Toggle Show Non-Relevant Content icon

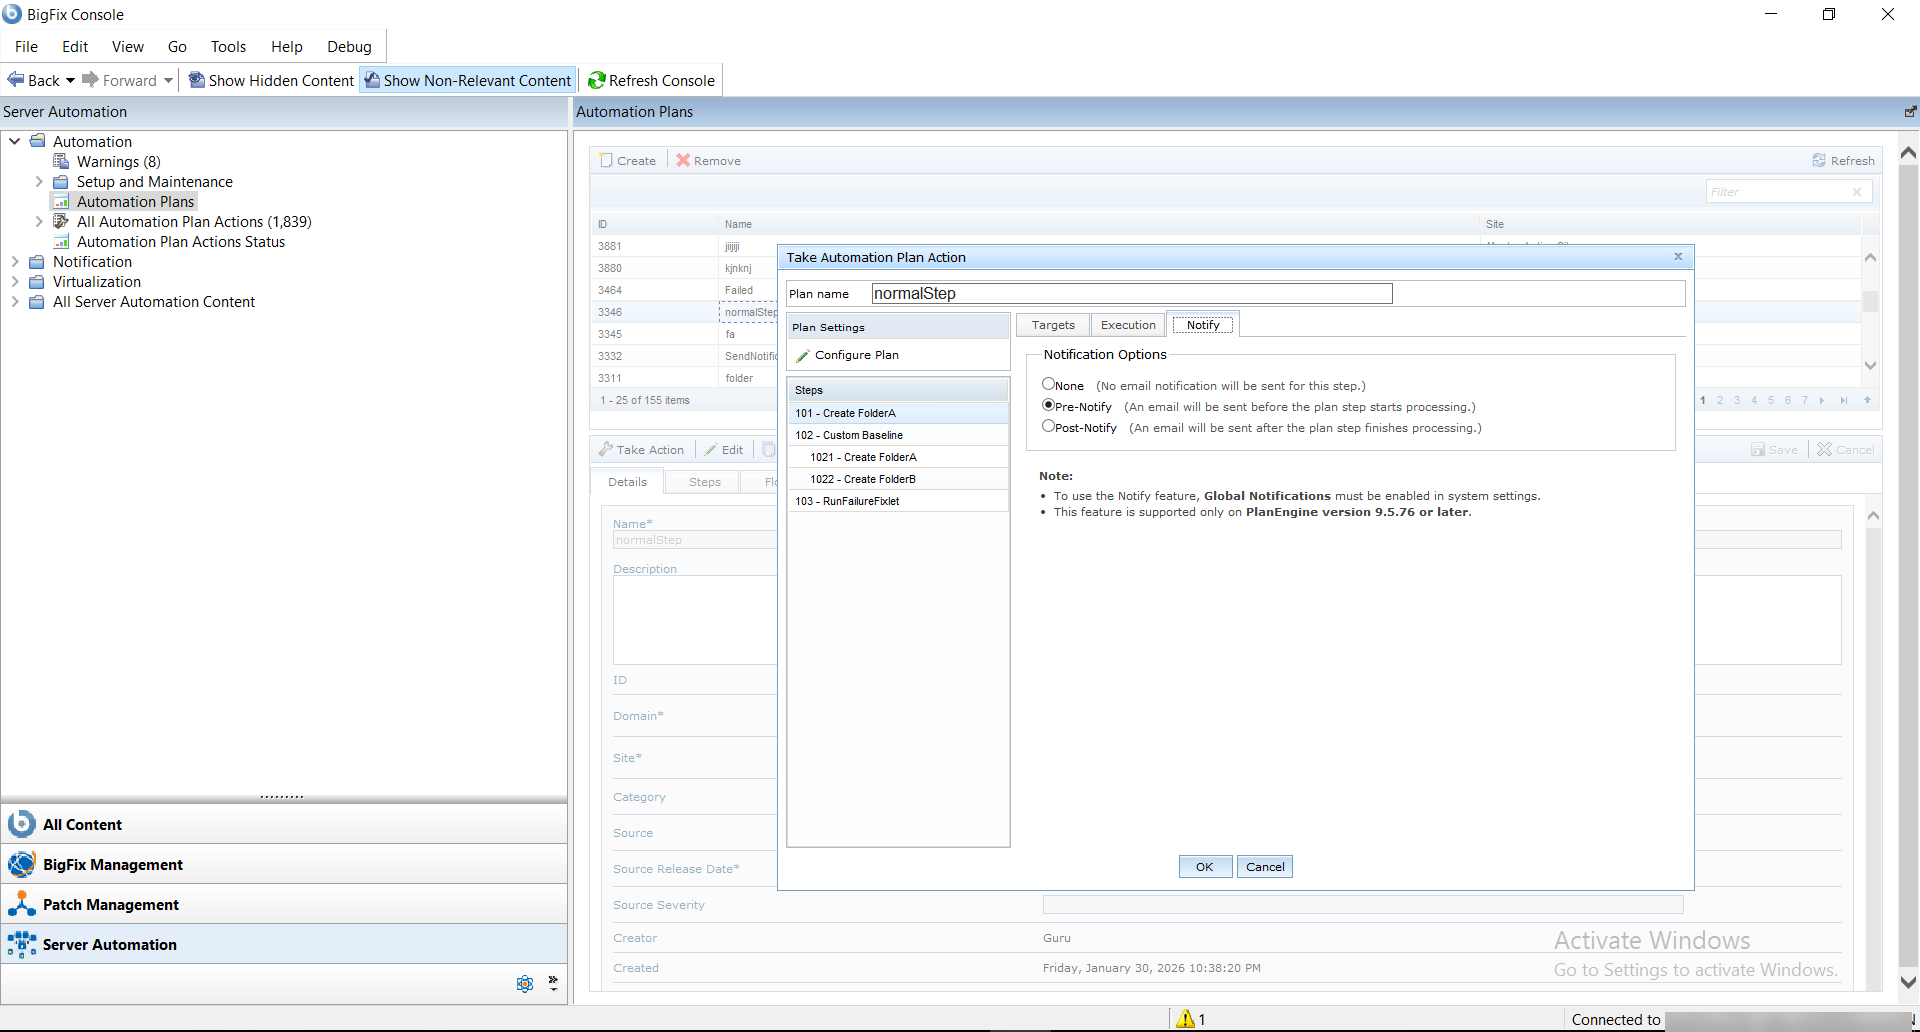[x=372, y=81]
